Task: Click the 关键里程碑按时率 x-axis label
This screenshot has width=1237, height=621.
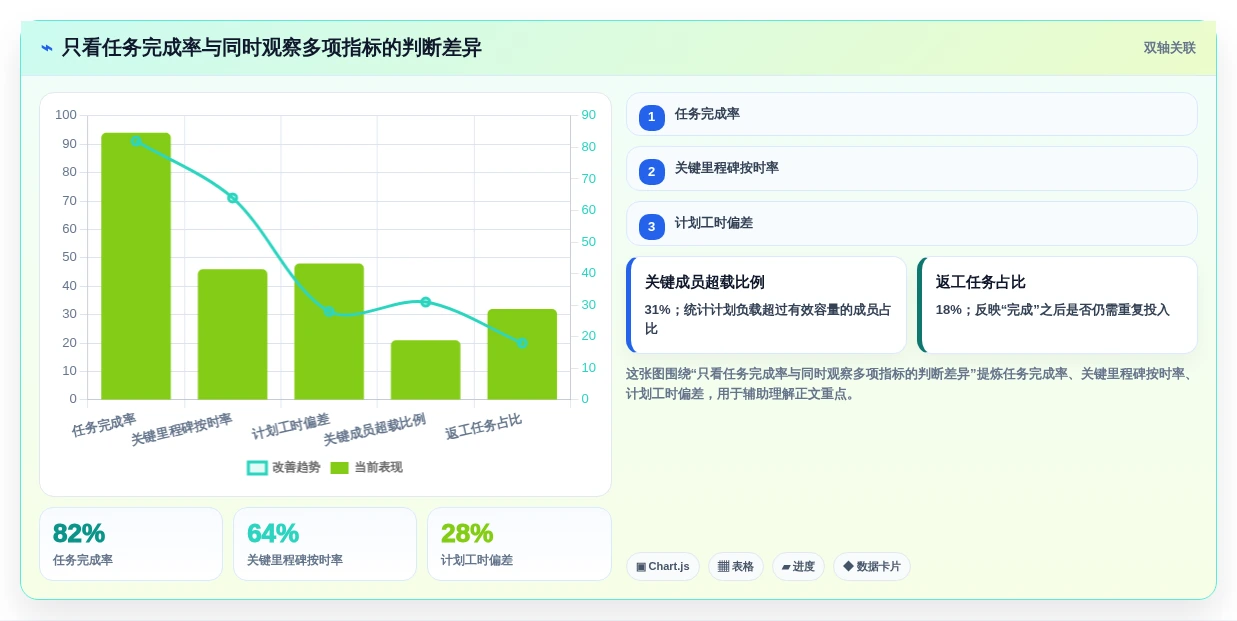Action: [x=182, y=429]
